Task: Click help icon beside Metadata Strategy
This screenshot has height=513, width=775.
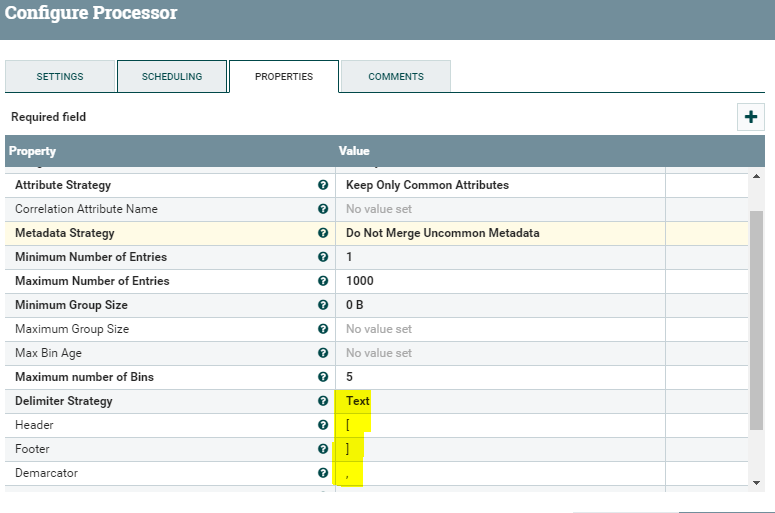Action: pyautogui.click(x=323, y=233)
